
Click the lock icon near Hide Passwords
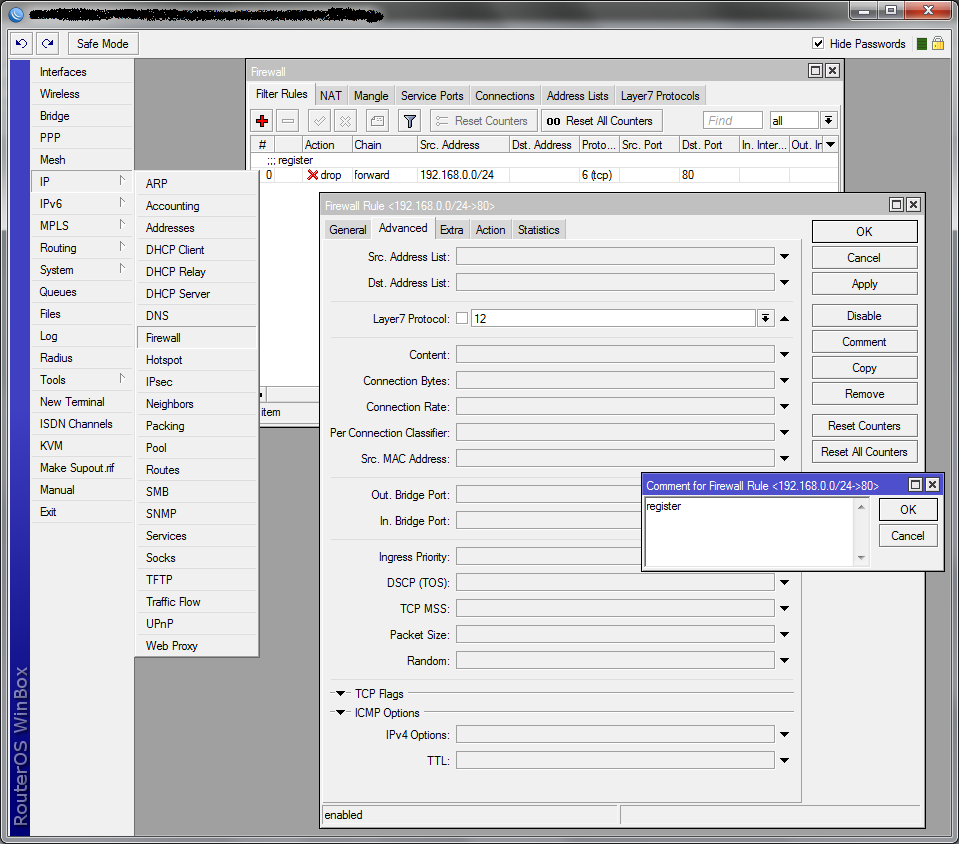pyautogui.click(x=938, y=43)
